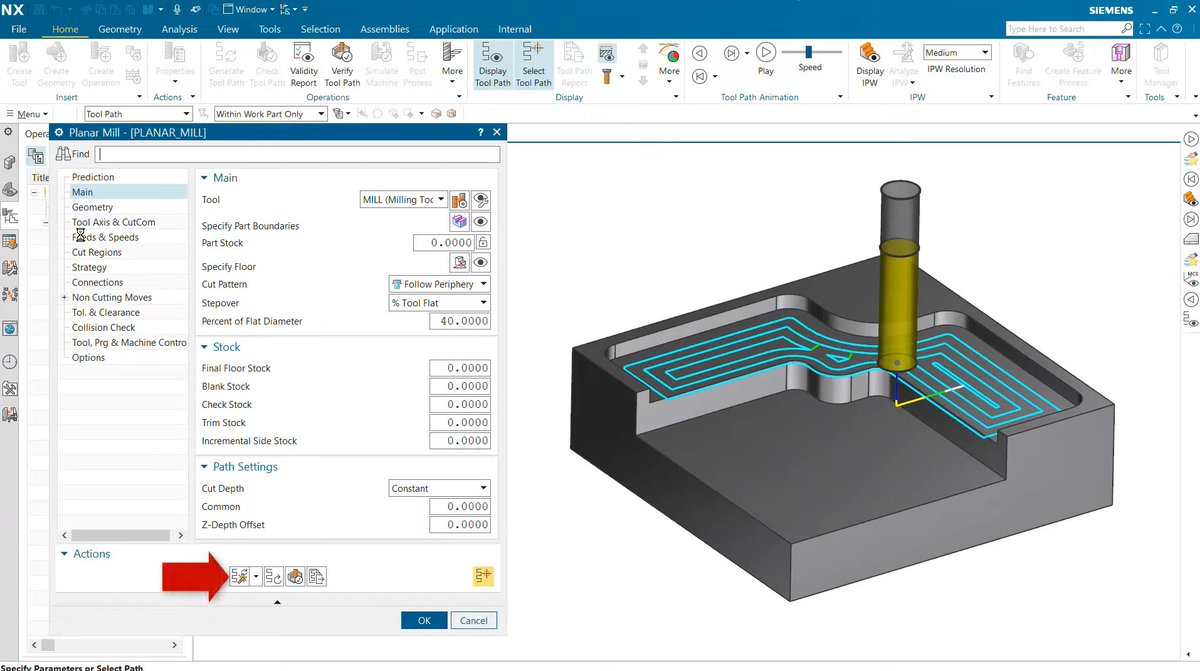Image resolution: width=1200 pixels, height=671 pixels.
Task: Open the Cut Depth Constant dropdown
Action: coord(440,488)
